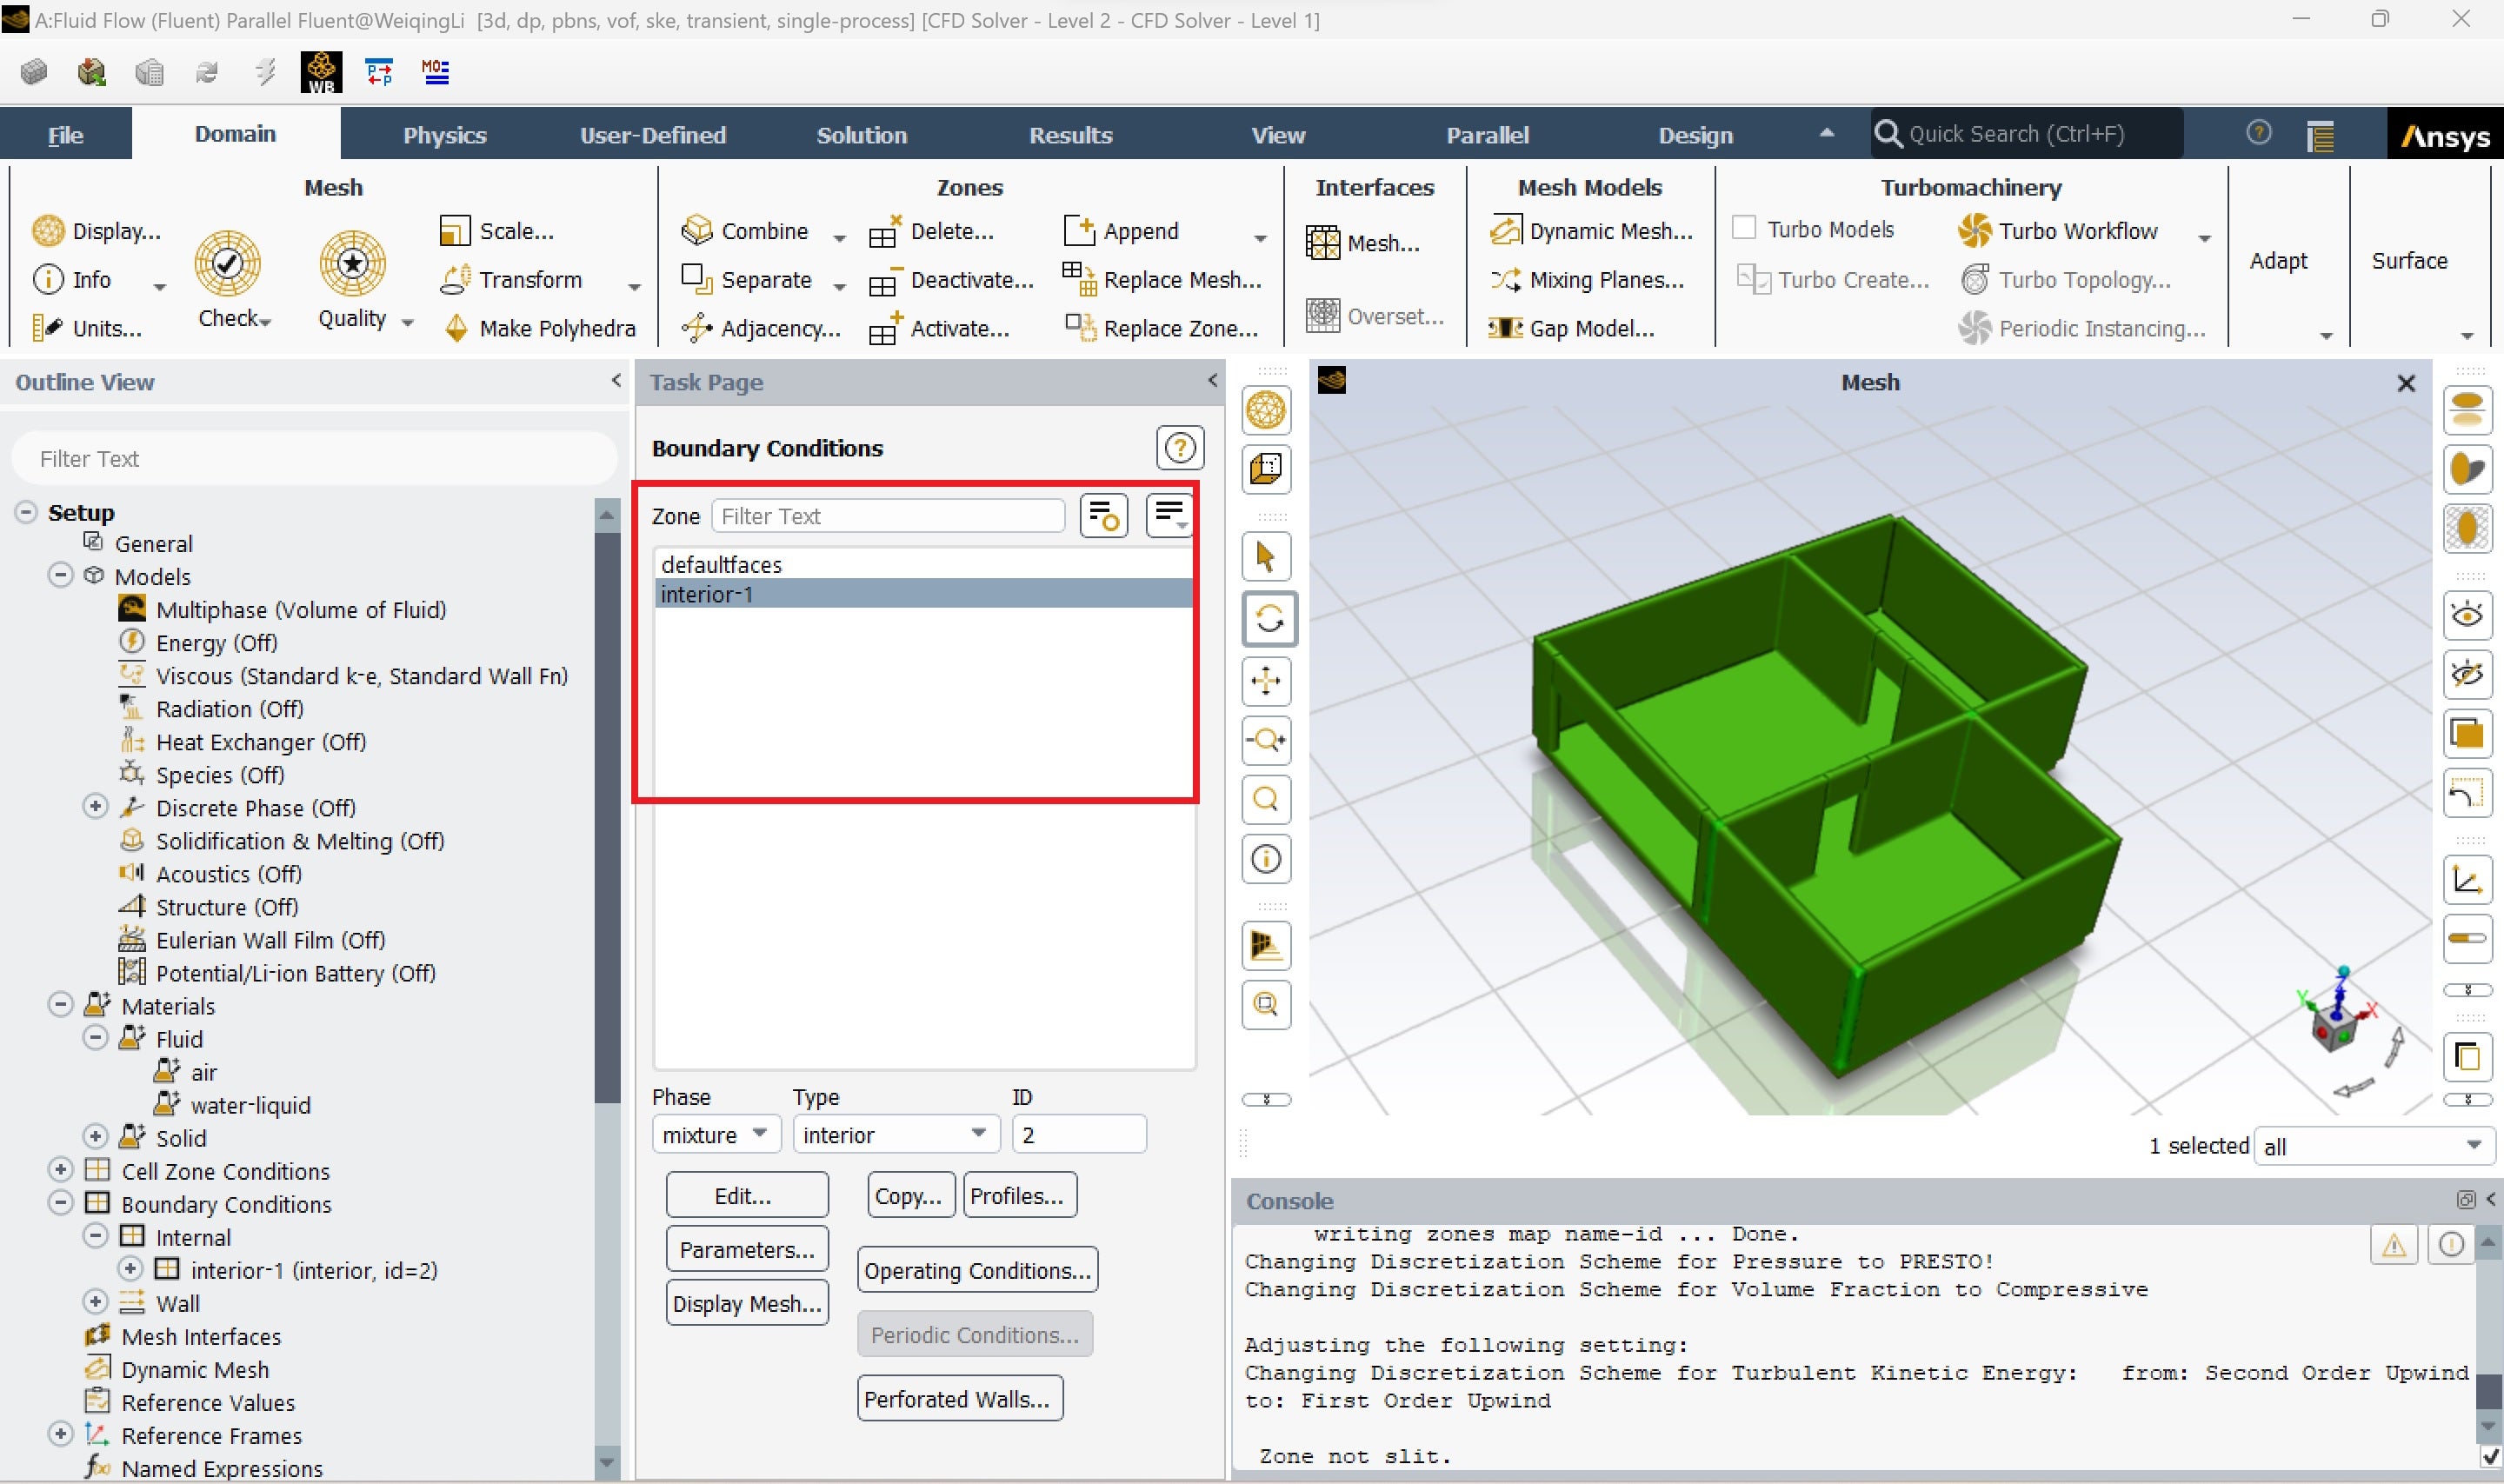
Task: Click the Make Polyhedra icon
Action: [x=456, y=328]
